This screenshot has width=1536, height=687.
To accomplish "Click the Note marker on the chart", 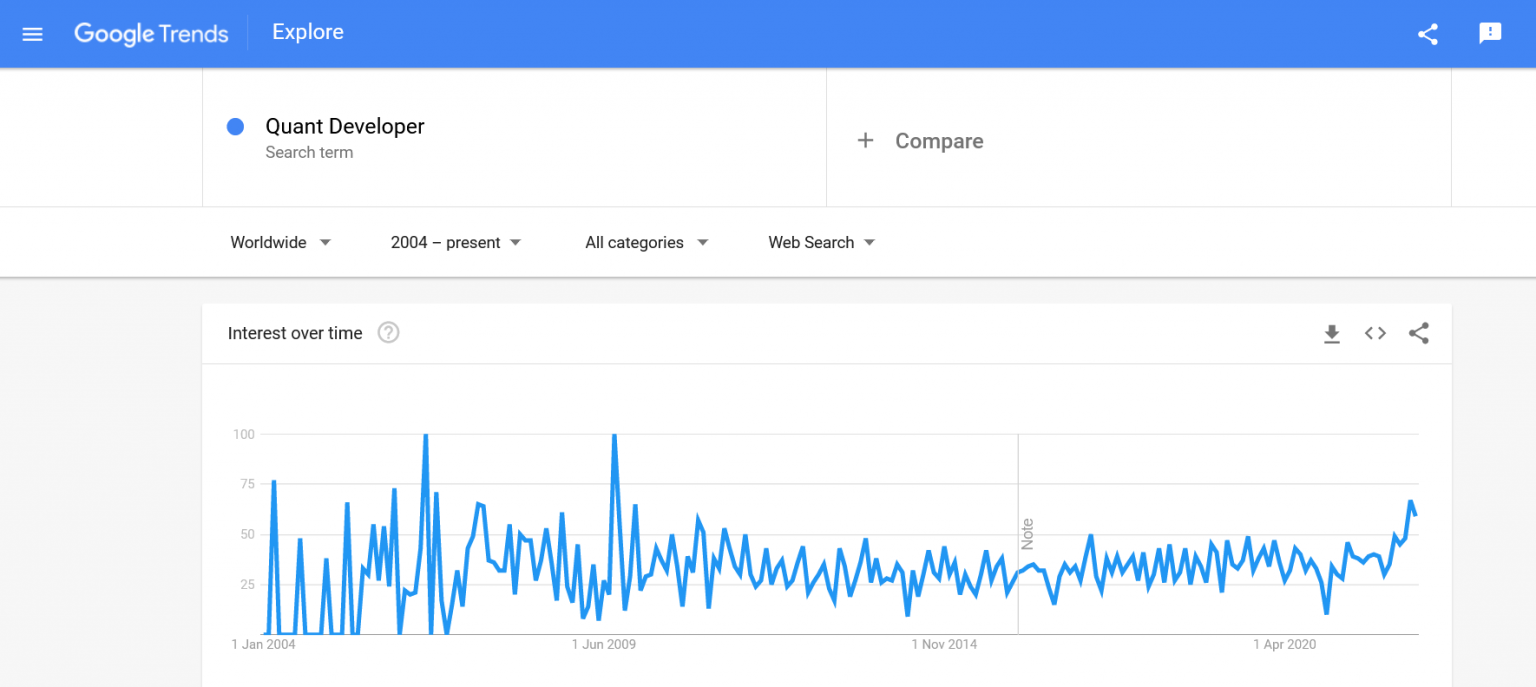I will 1027,534.
